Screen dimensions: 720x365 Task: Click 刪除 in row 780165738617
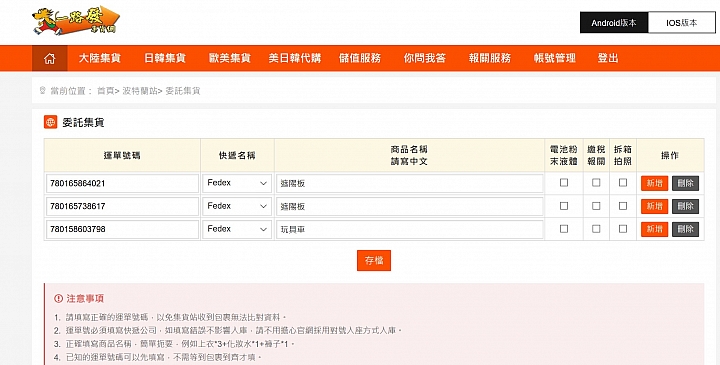(686, 206)
